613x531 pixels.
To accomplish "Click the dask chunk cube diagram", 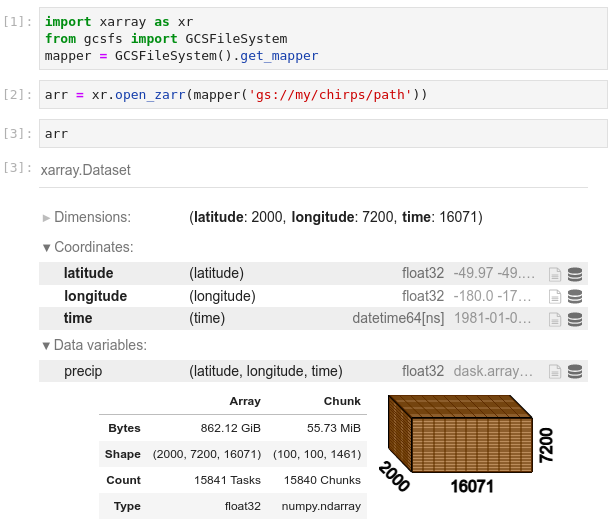I will point(460,434).
